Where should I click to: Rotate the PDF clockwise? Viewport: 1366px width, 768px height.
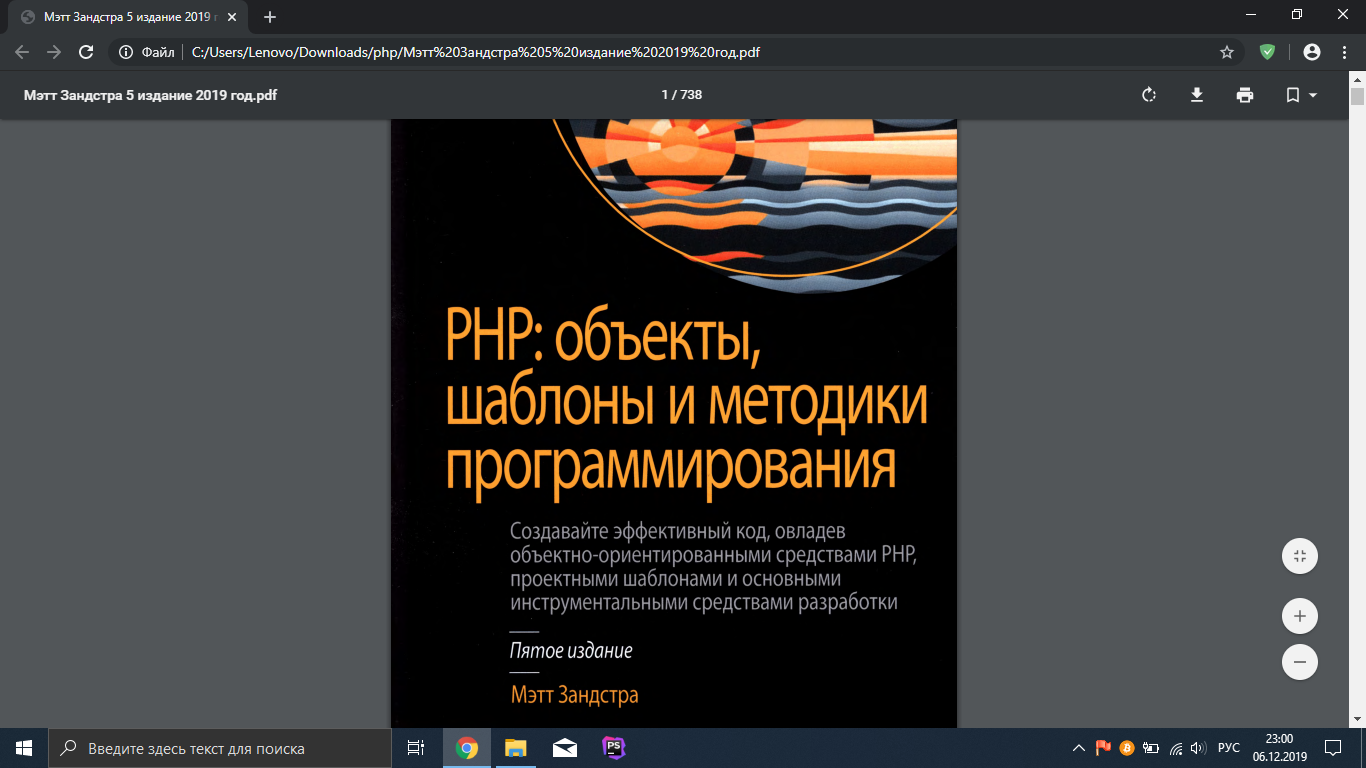coord(1149,95)
